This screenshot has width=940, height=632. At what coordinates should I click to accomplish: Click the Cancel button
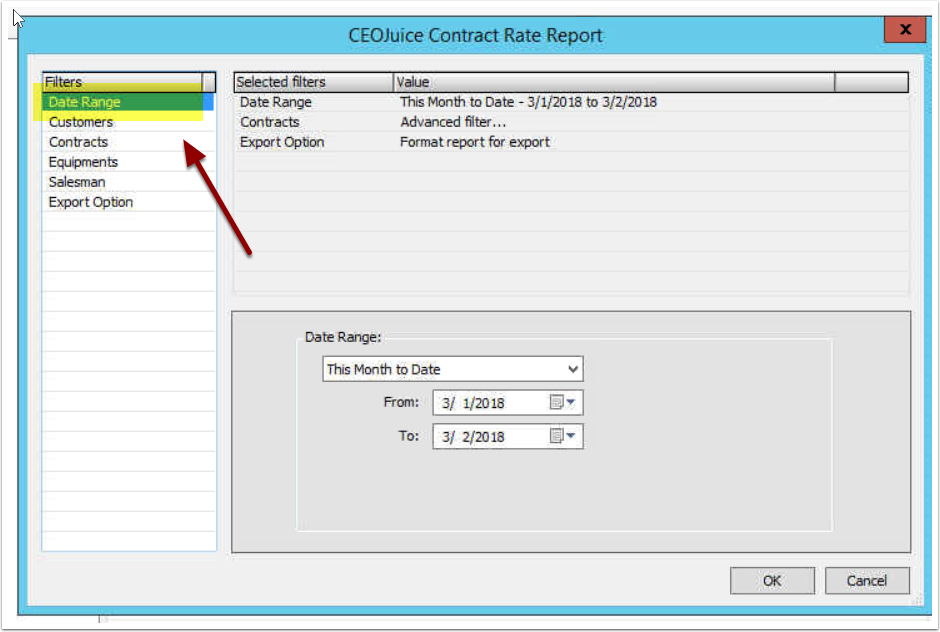(x=867, y=580)
